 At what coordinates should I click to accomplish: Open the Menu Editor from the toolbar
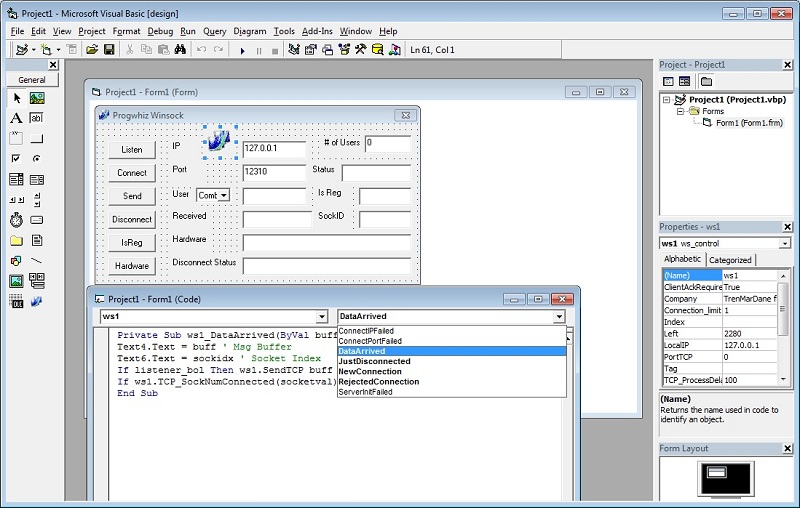[x=72, y=50]
